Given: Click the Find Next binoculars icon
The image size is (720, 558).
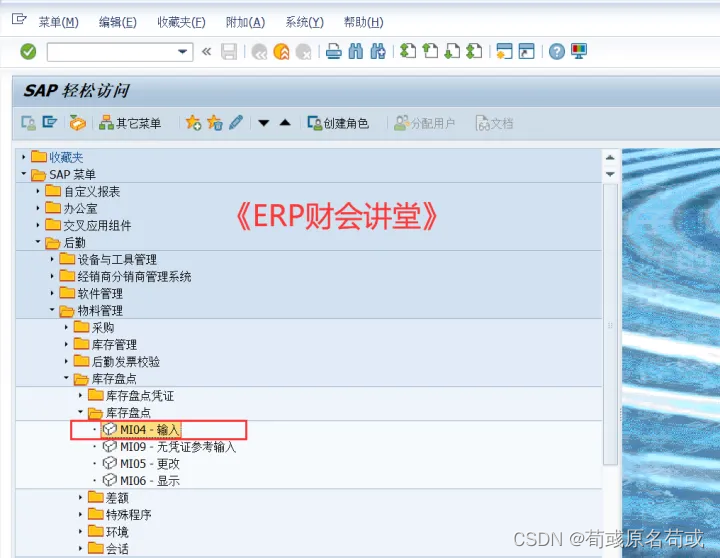Looking at the screenshot, I should [x=378, y=51].
